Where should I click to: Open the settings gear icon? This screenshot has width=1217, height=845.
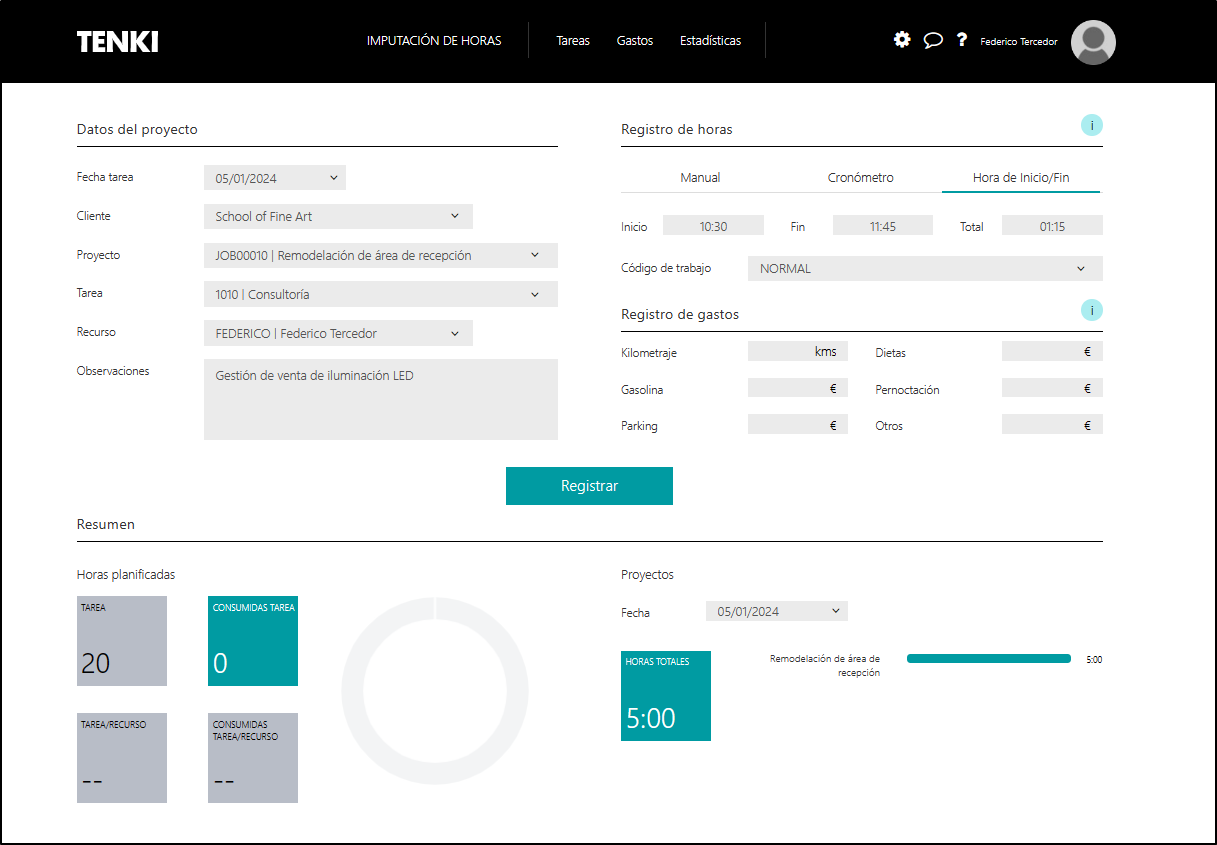point(902,40)
